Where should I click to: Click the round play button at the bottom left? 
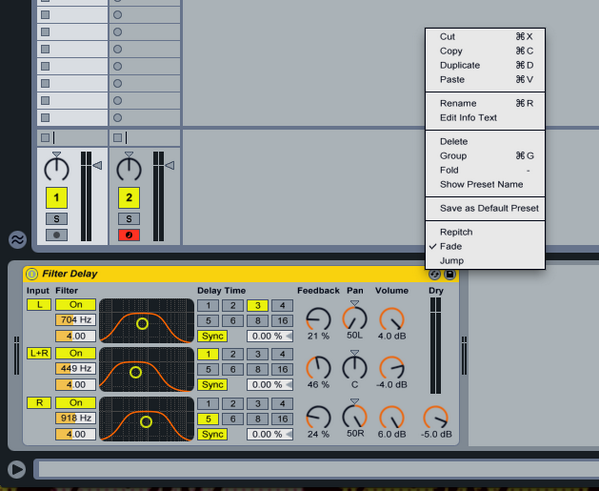pyautogui.click(x=17, y=469)
